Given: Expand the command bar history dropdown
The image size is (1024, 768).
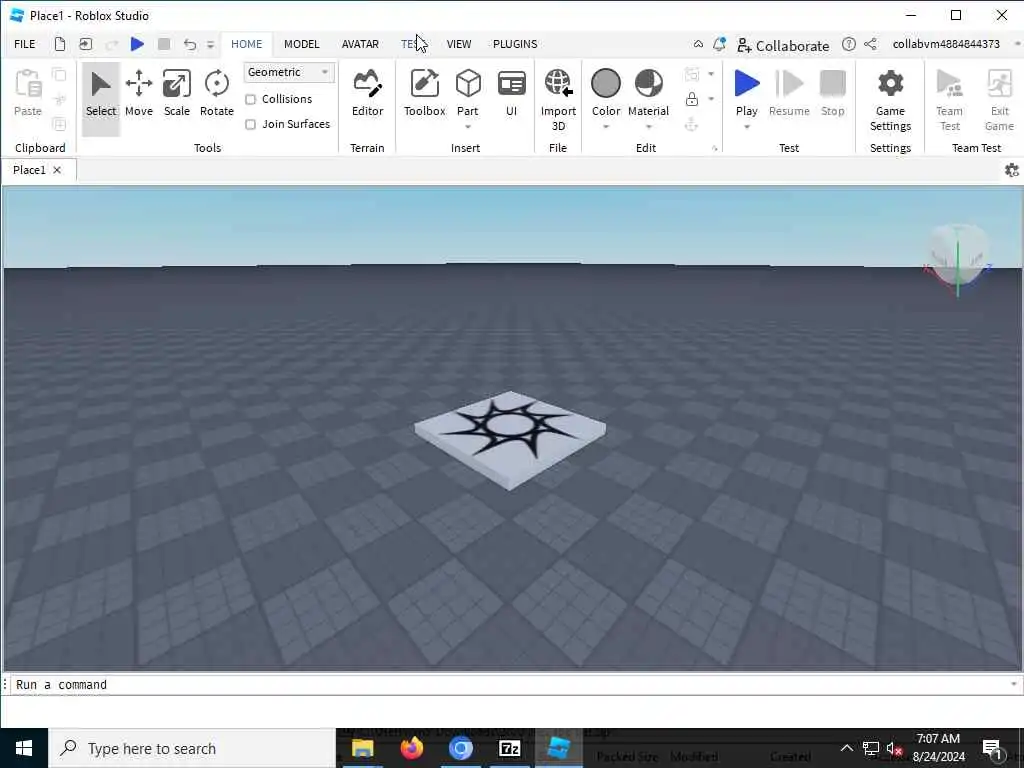Looking at the screenshot, I should tap(1014, 684).
